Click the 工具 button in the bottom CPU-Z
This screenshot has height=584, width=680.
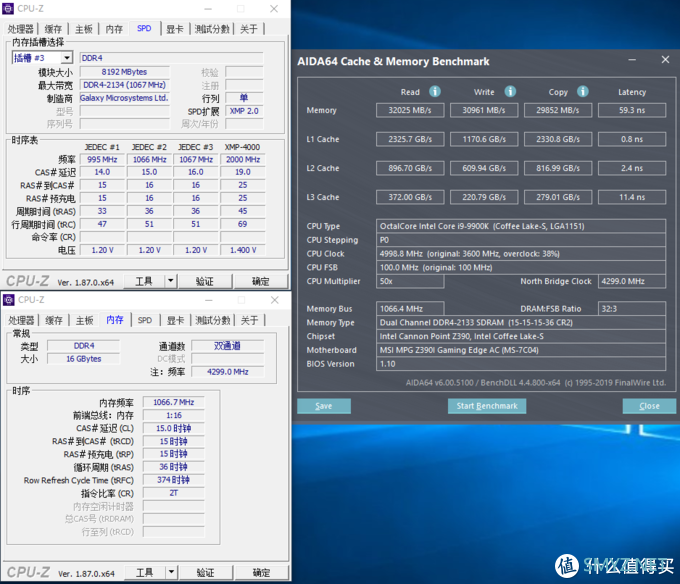coord(145,572)
